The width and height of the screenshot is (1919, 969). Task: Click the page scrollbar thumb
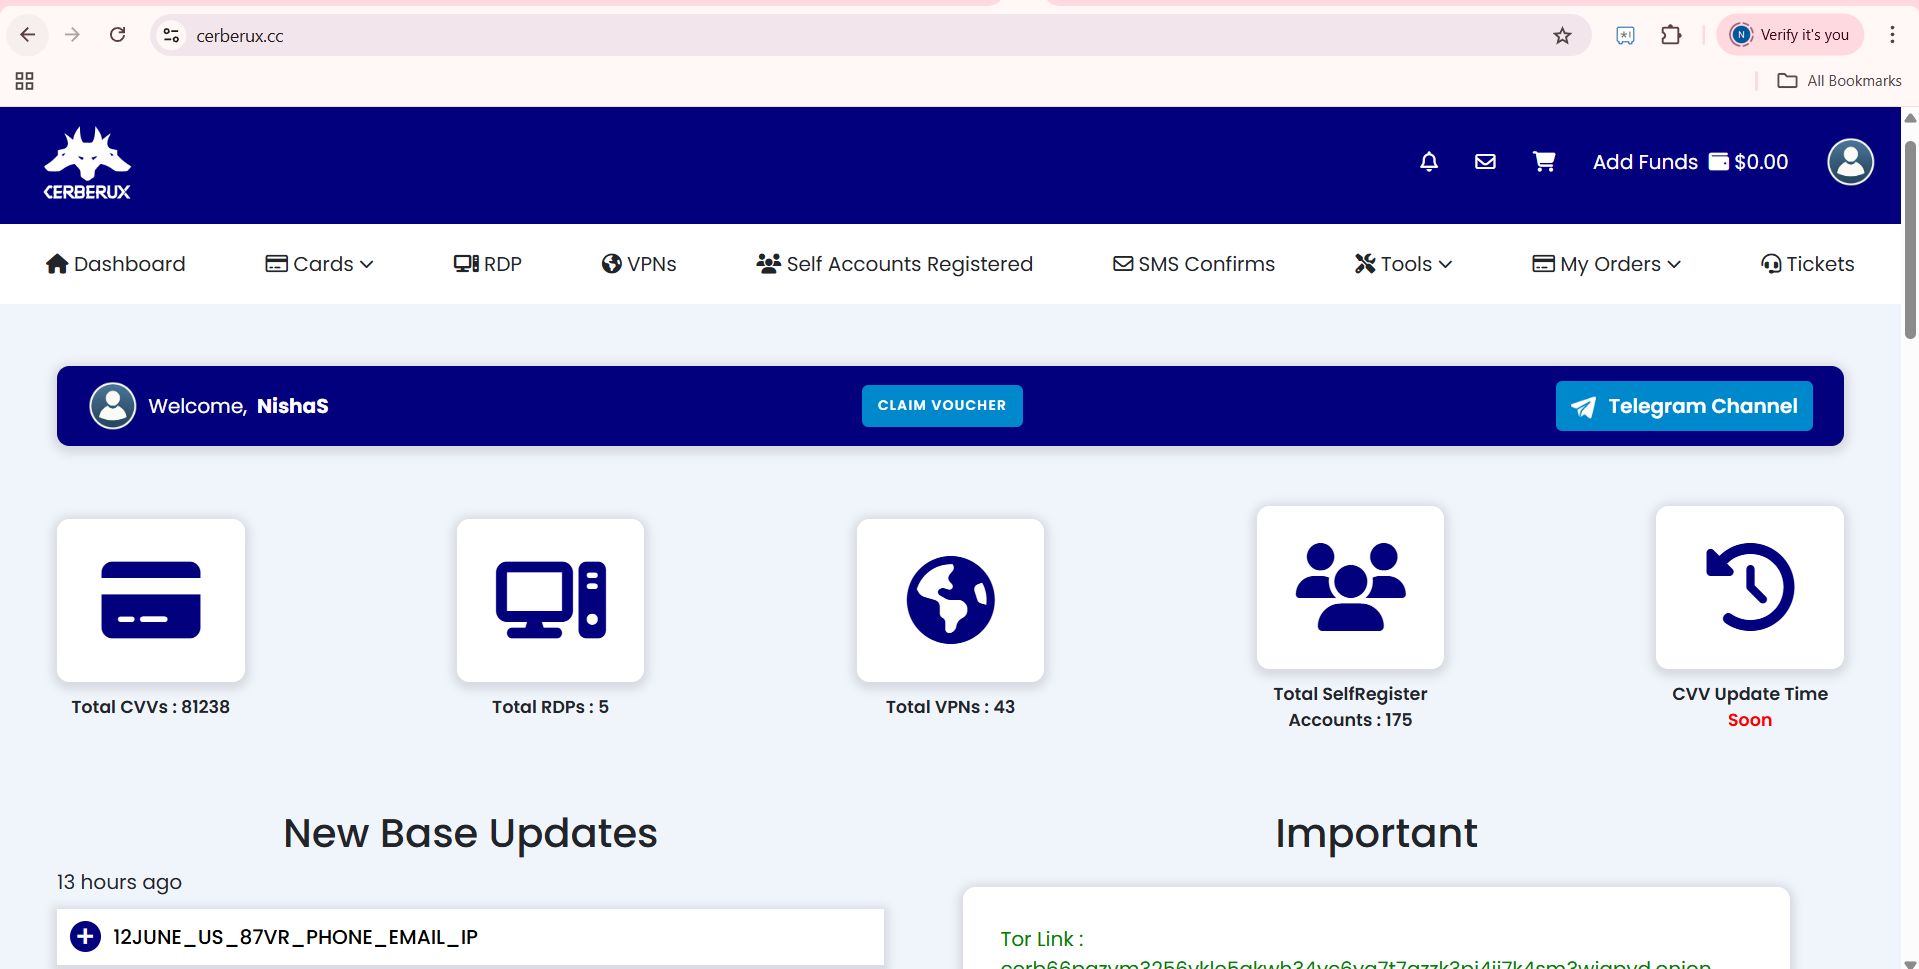[1910, 240]
